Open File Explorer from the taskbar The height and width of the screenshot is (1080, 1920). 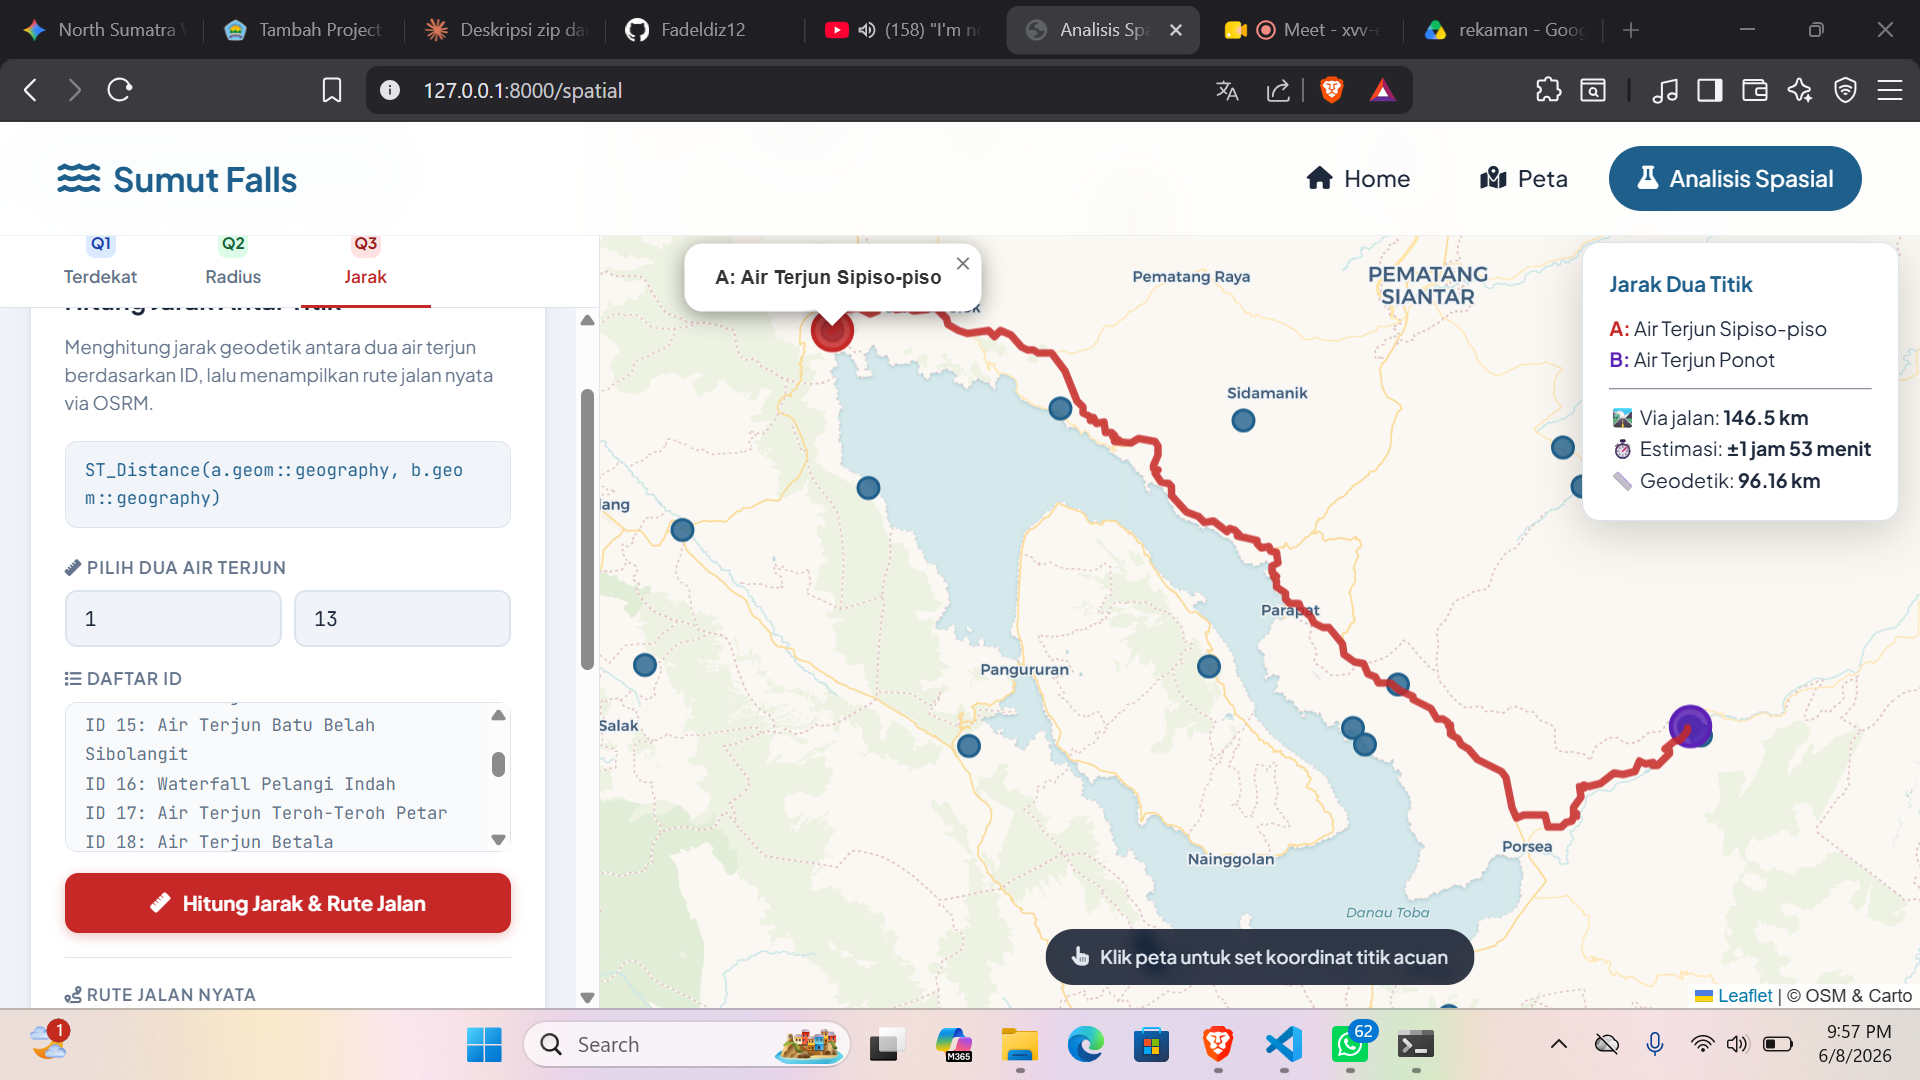coord(1019,1044)
